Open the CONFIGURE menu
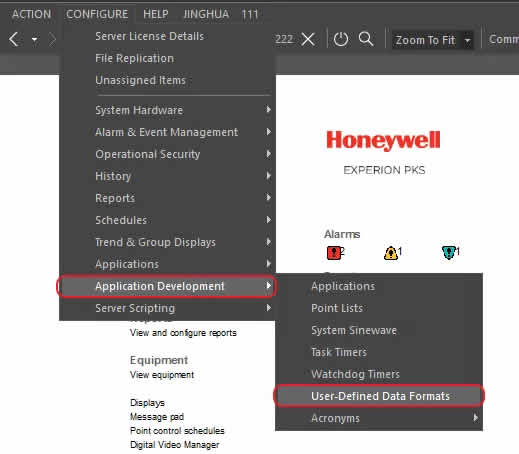Screen dimensions: 519x454 pos(97,14)
